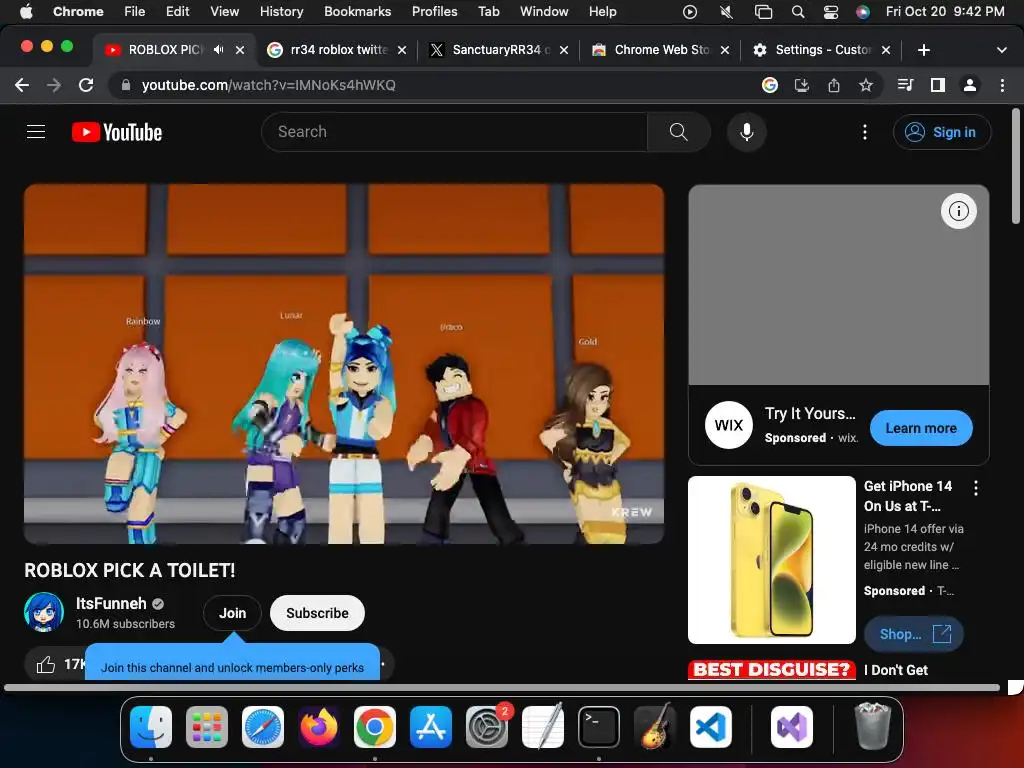The width and height of the screenshot is (1024, 768).
Task: Share this page from the address bar
Action: 833,85
